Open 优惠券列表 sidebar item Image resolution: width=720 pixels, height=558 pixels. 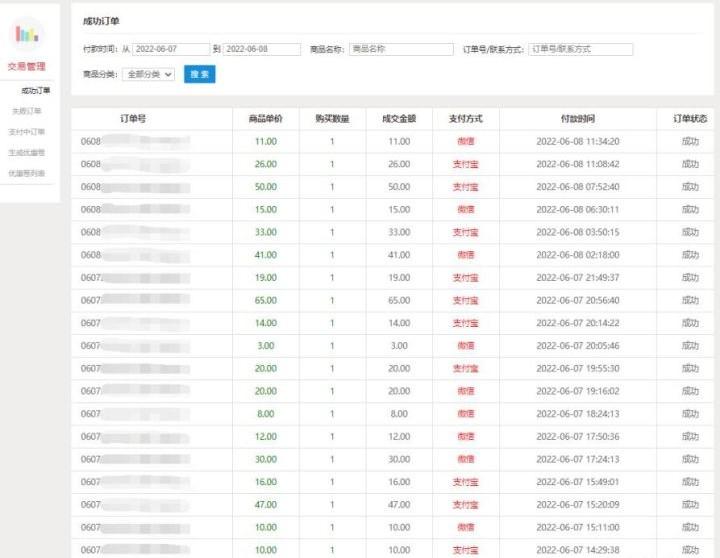(27, 173)
